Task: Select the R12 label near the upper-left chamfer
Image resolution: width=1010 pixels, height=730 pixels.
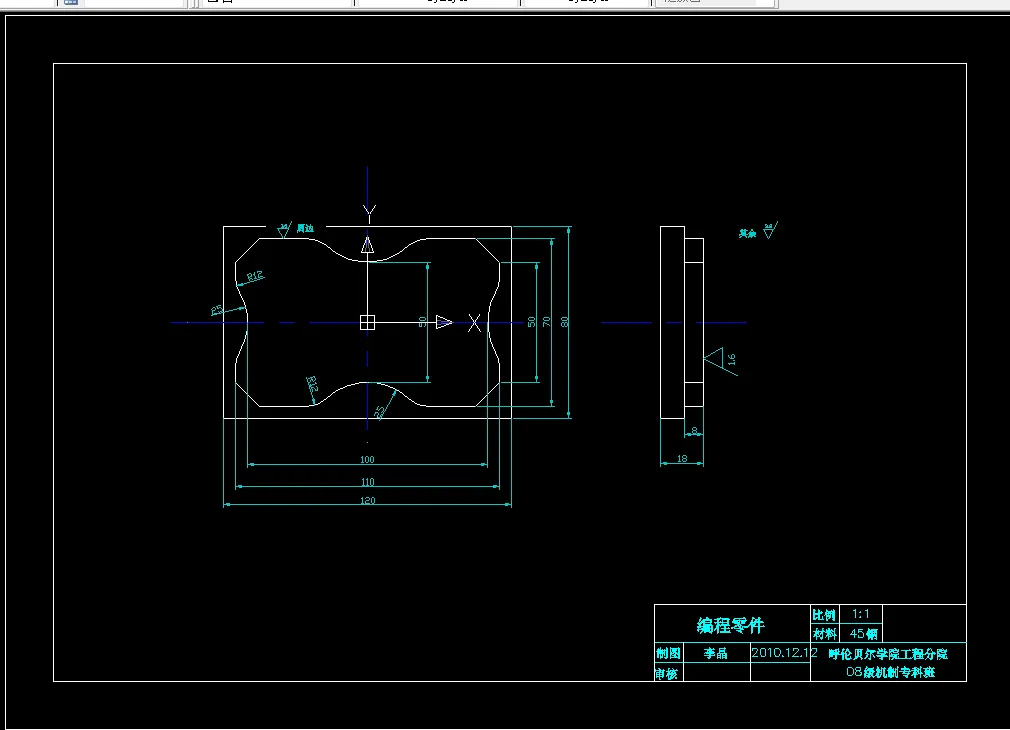Action: coord(255,276)
